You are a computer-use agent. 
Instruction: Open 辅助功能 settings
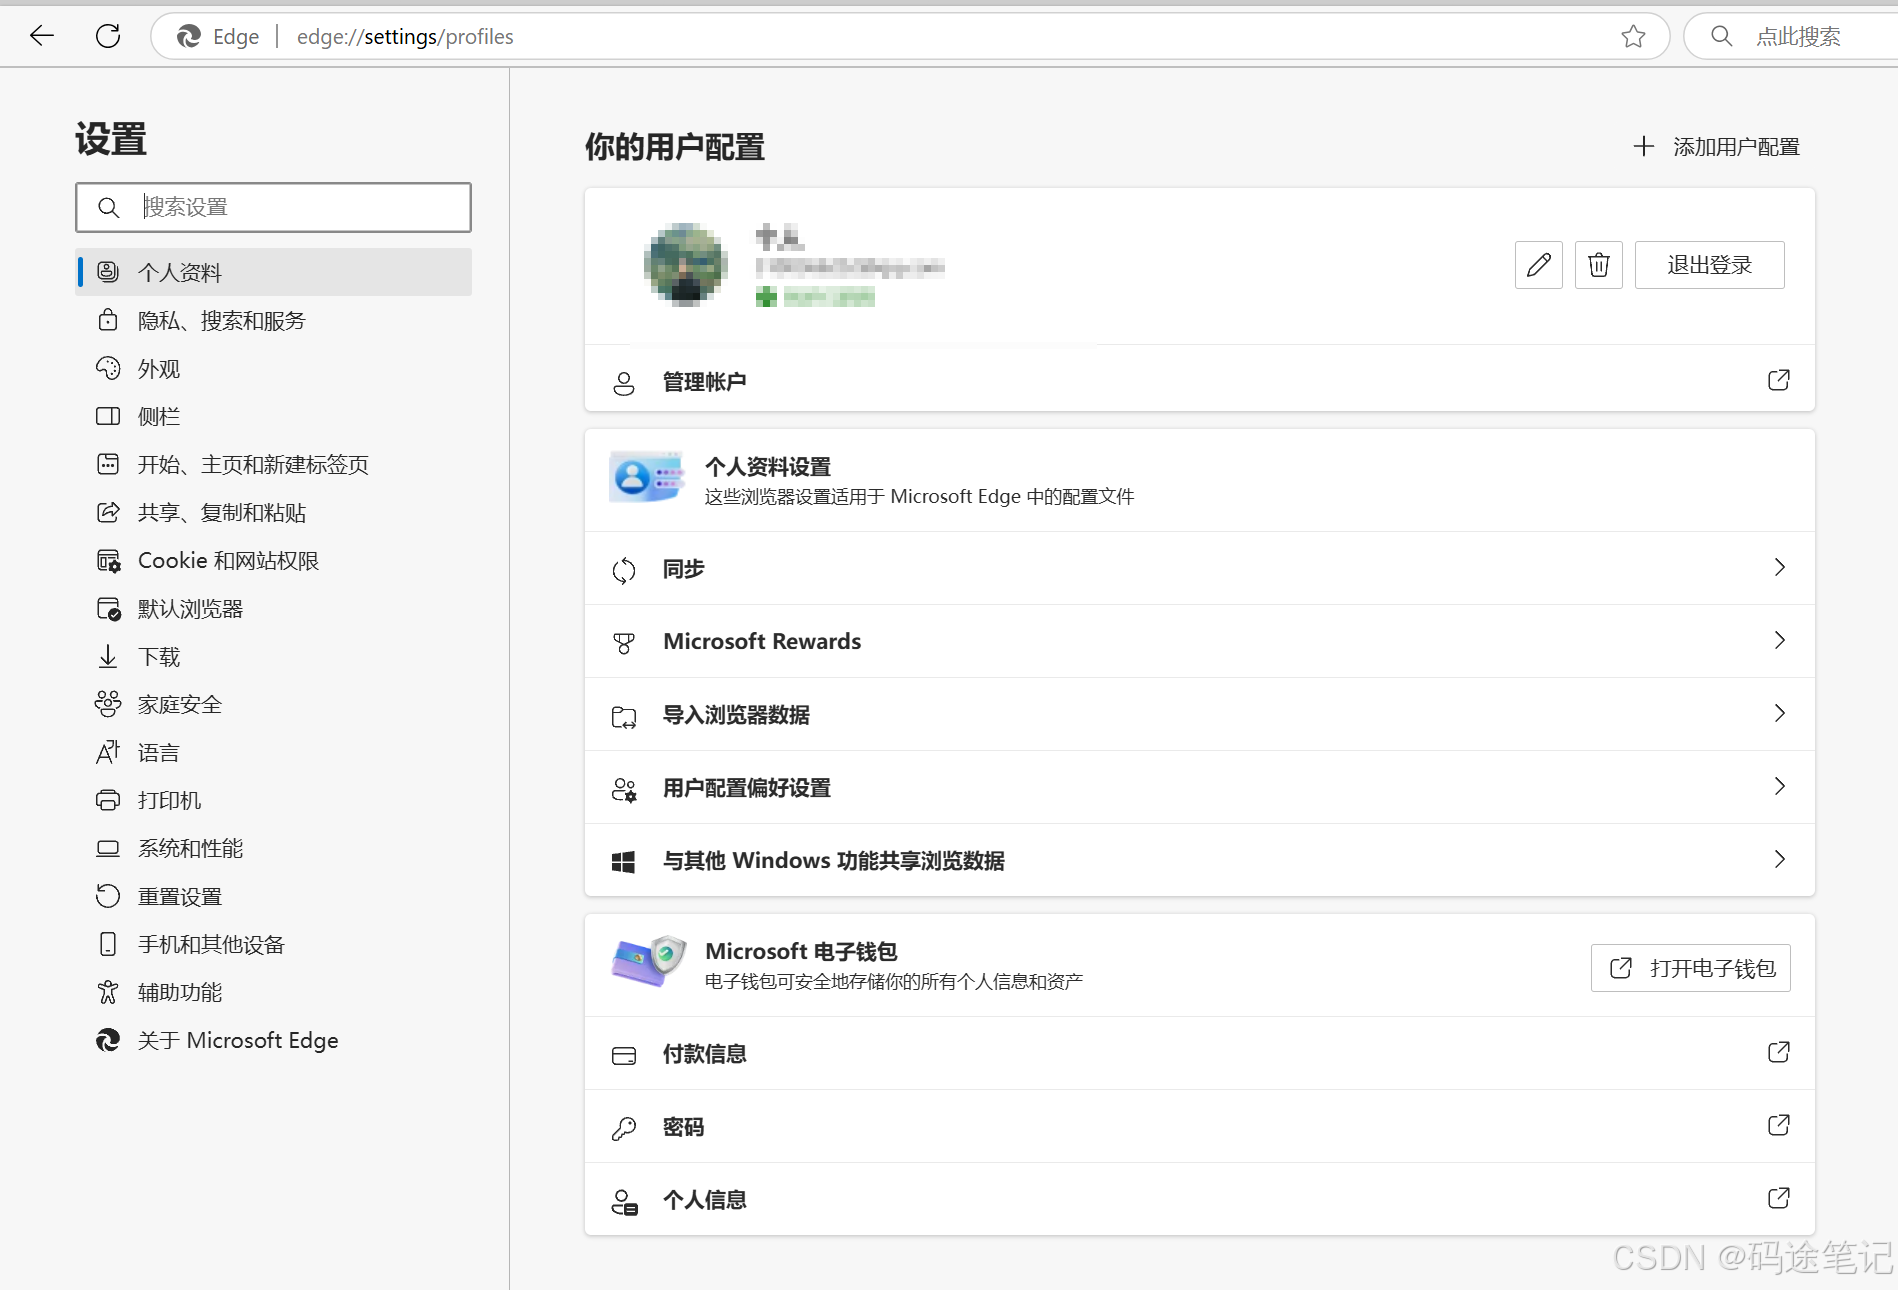[274, 992]
